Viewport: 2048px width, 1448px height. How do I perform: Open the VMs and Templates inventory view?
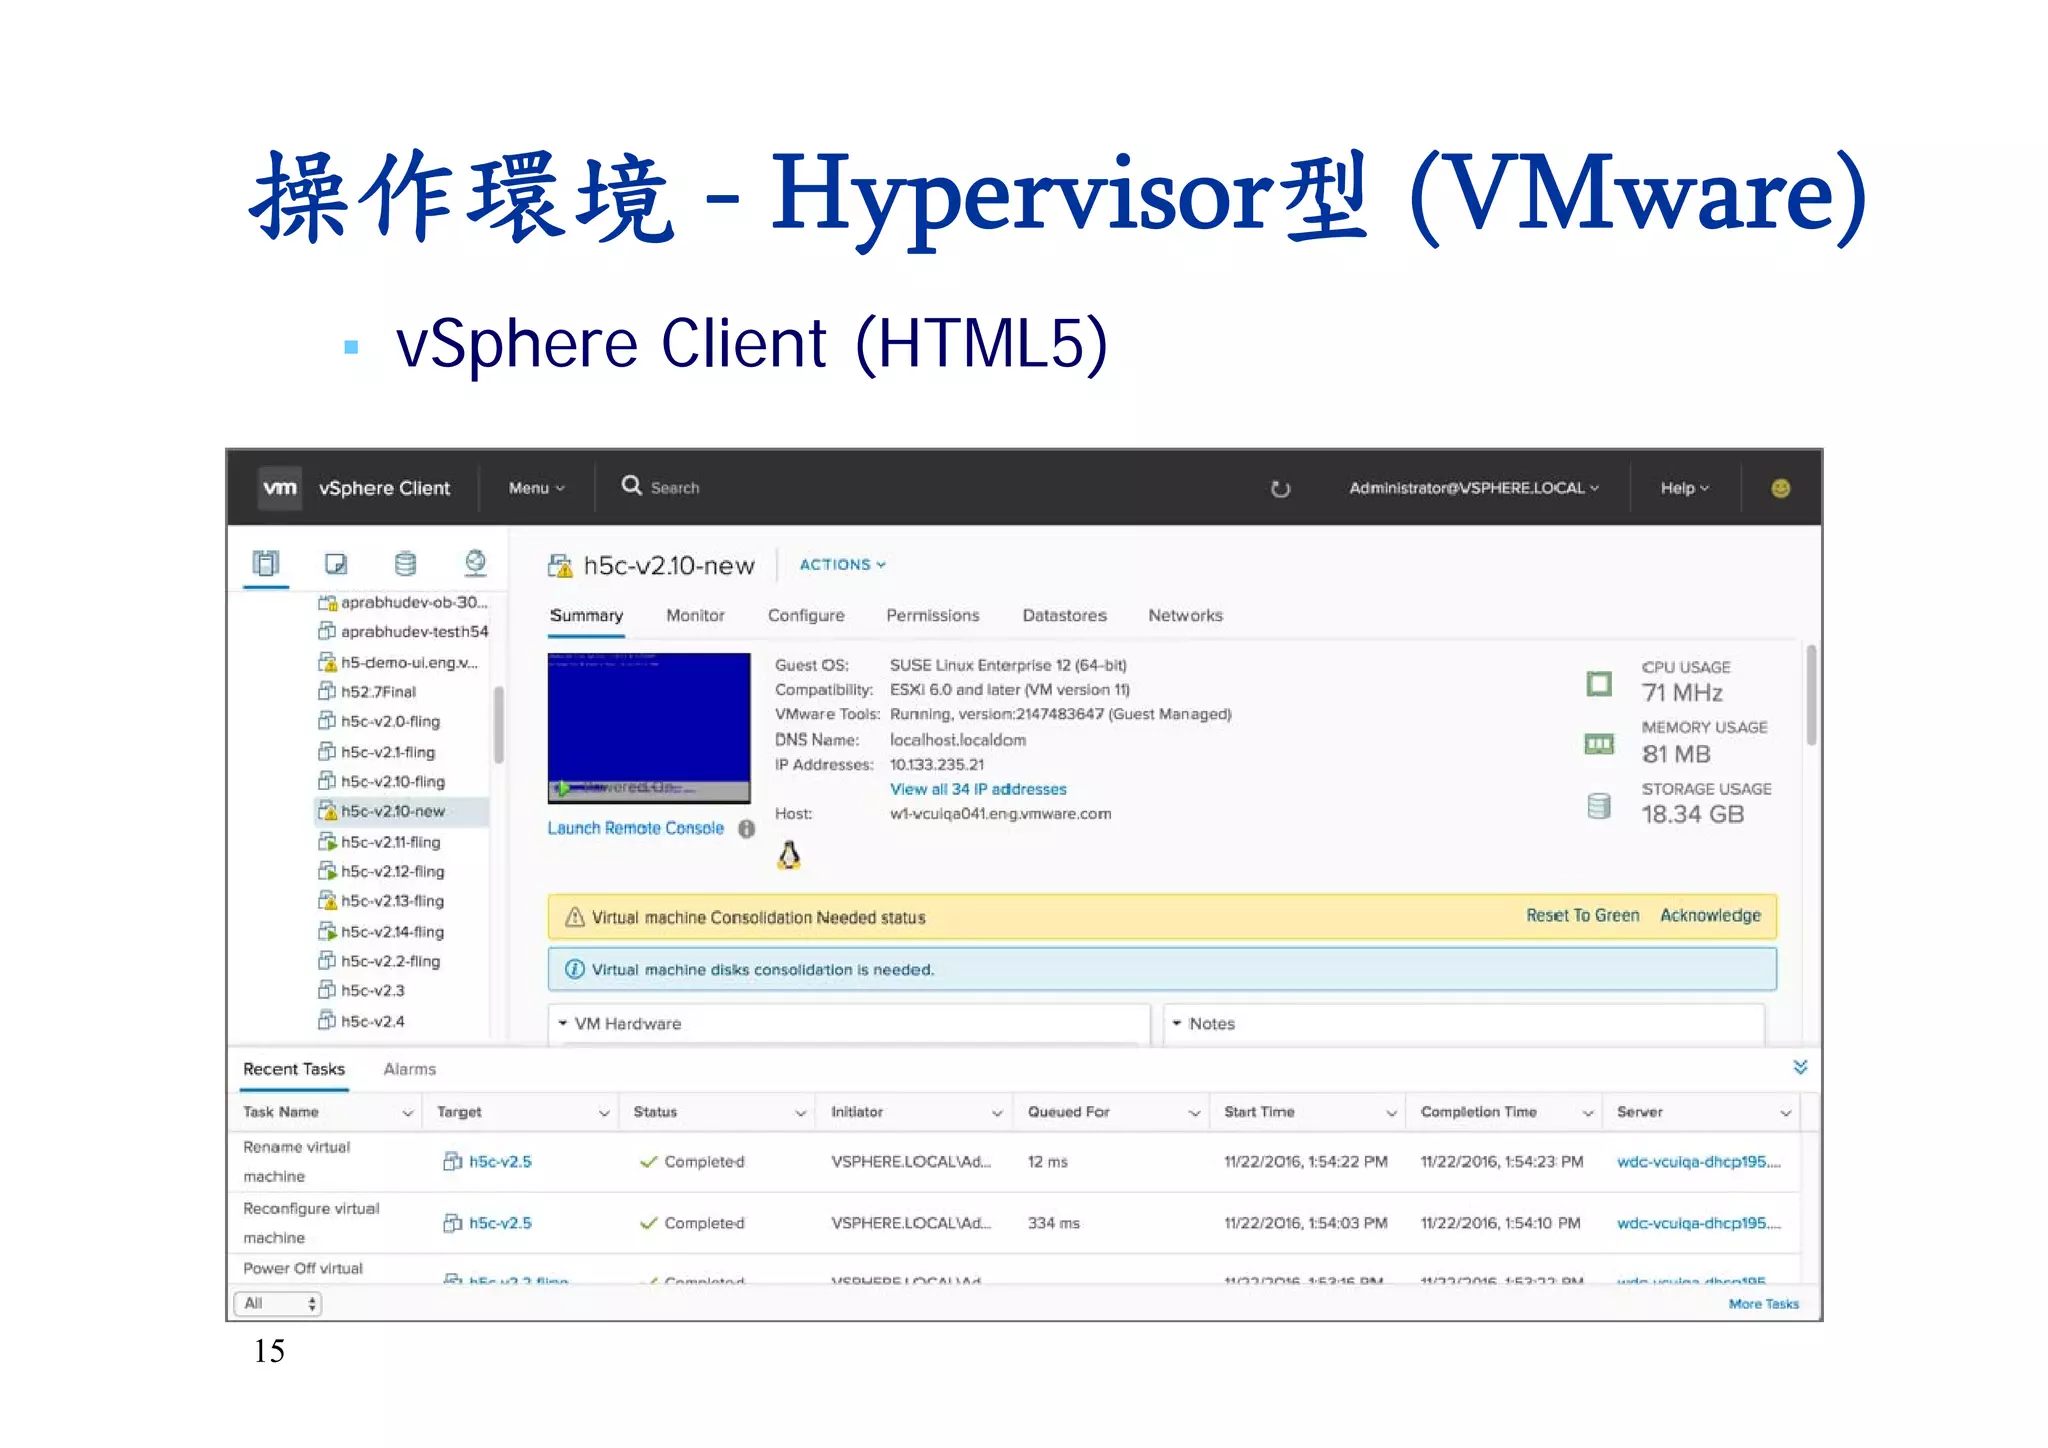click(x=336, y=564)
